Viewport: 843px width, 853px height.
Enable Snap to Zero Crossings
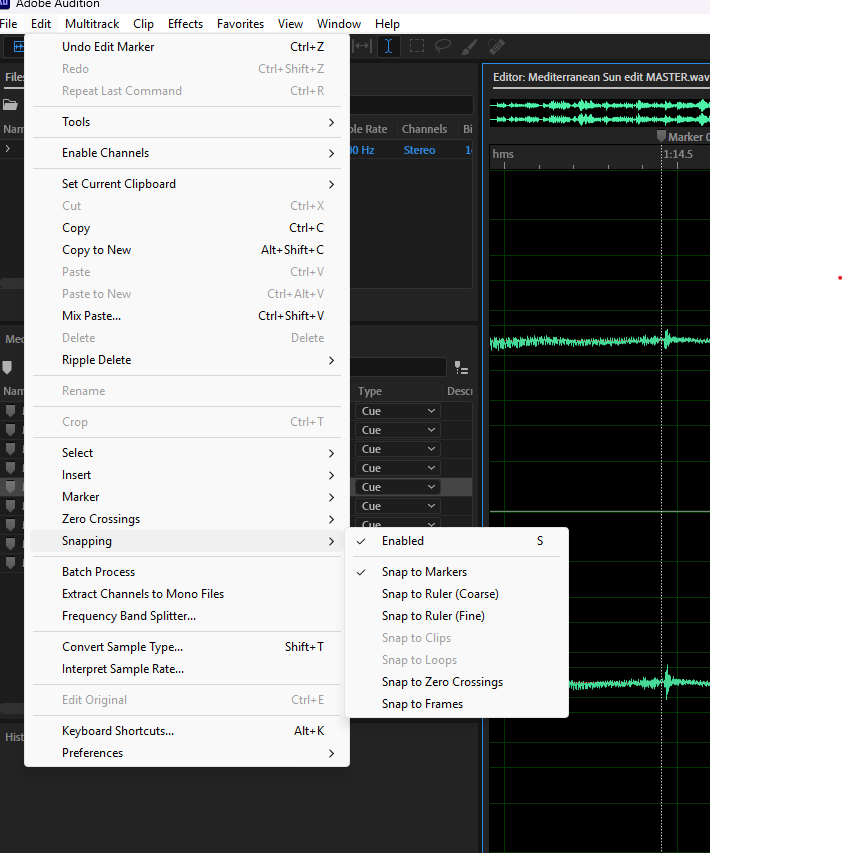click(x=457, y=682)
